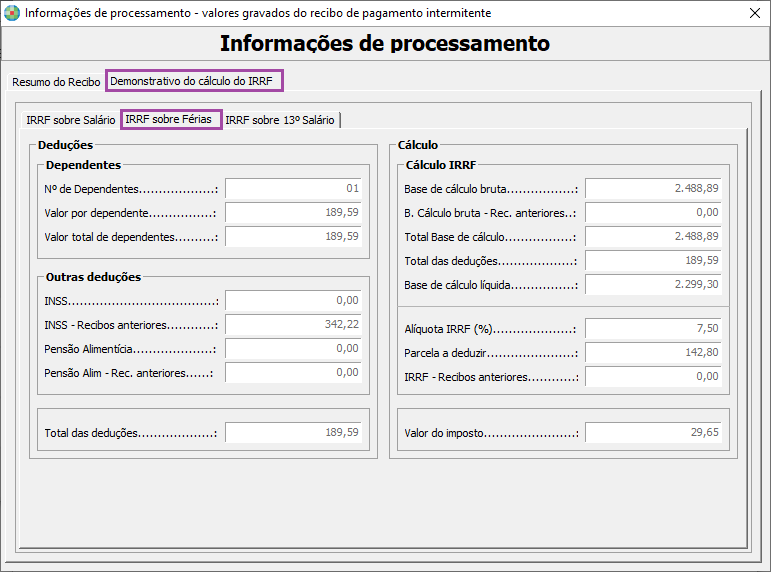The width and height of the screenshot is (771, 572).
Task: Click Total das deduções field in Cálculo IRRF
Action: 653,261
